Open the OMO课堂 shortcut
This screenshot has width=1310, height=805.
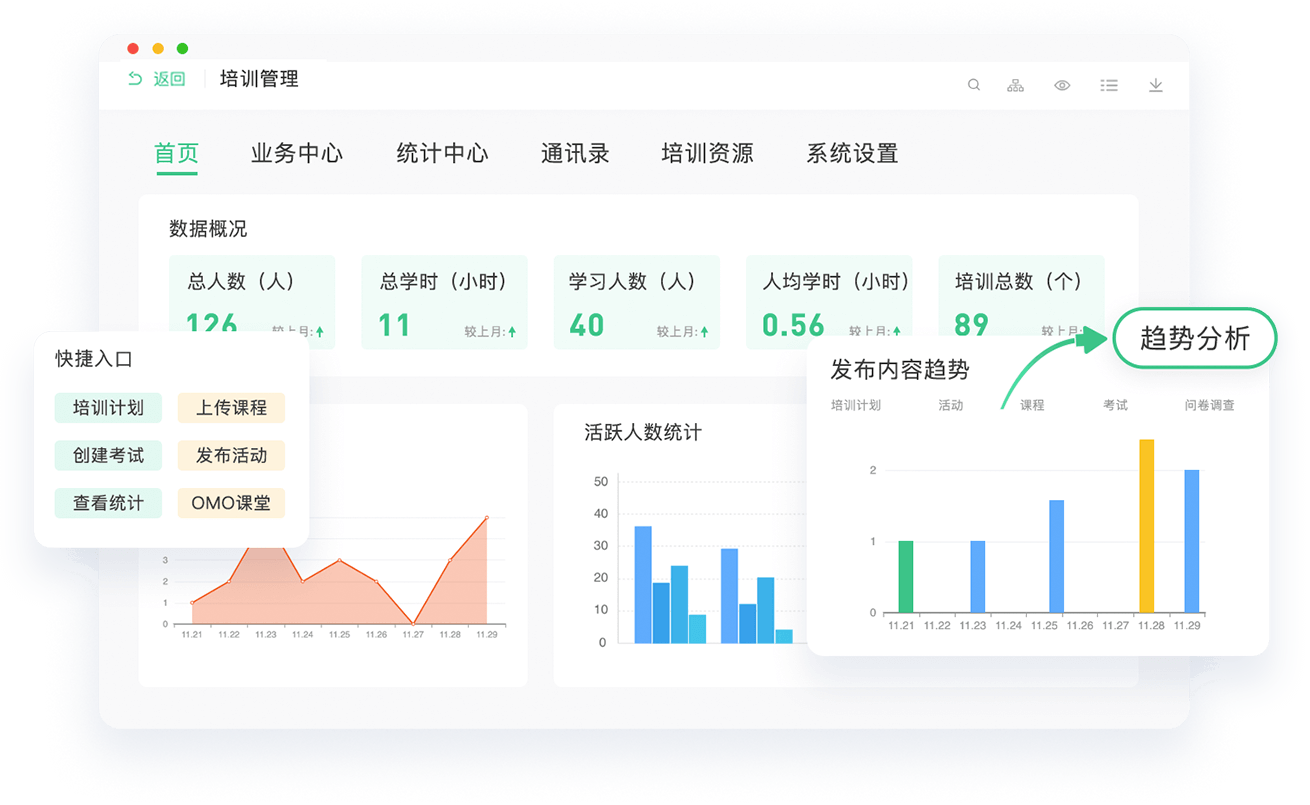tap(231, 503)
